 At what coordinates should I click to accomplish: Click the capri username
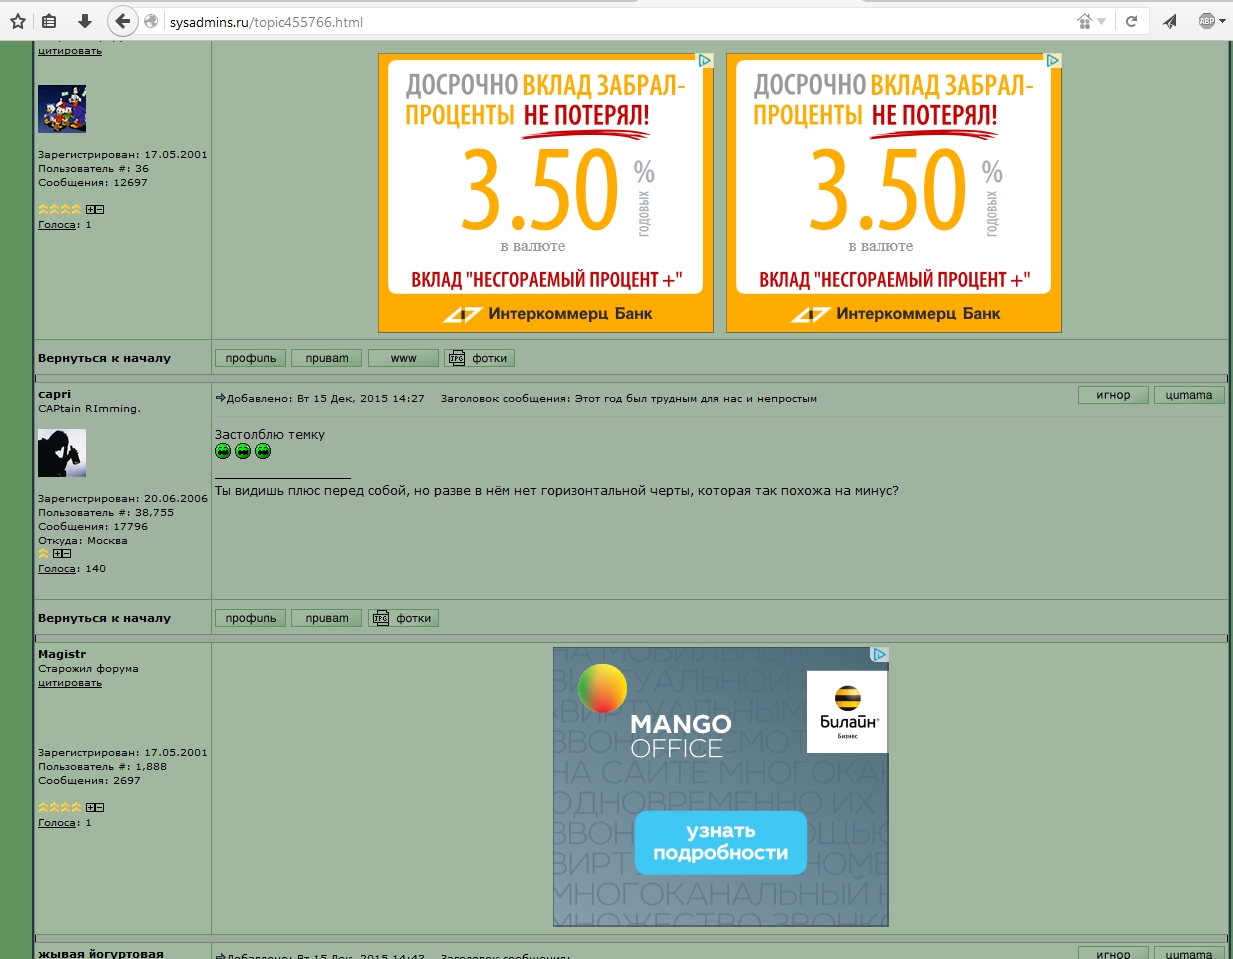pos(54,394)
